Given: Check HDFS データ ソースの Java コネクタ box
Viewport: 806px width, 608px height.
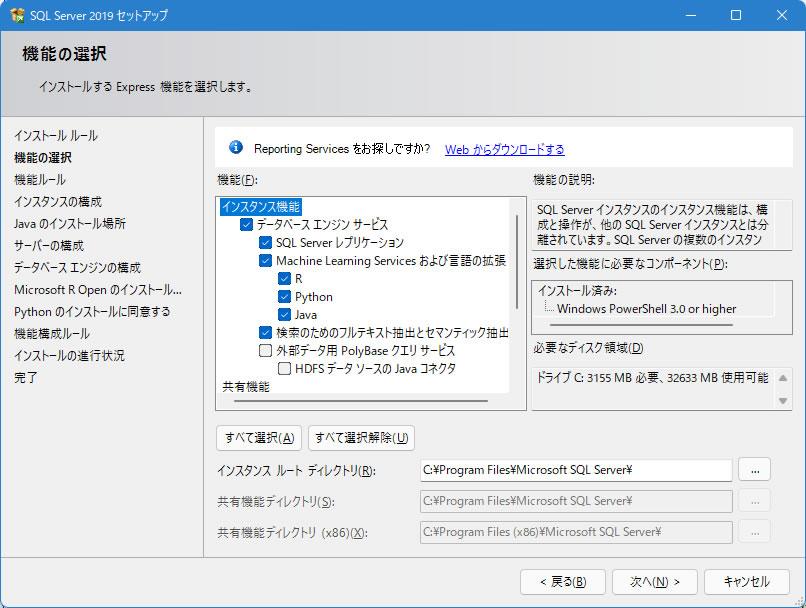Looking at the screenshot, I should pyautogui.click(x=284, y=369).
